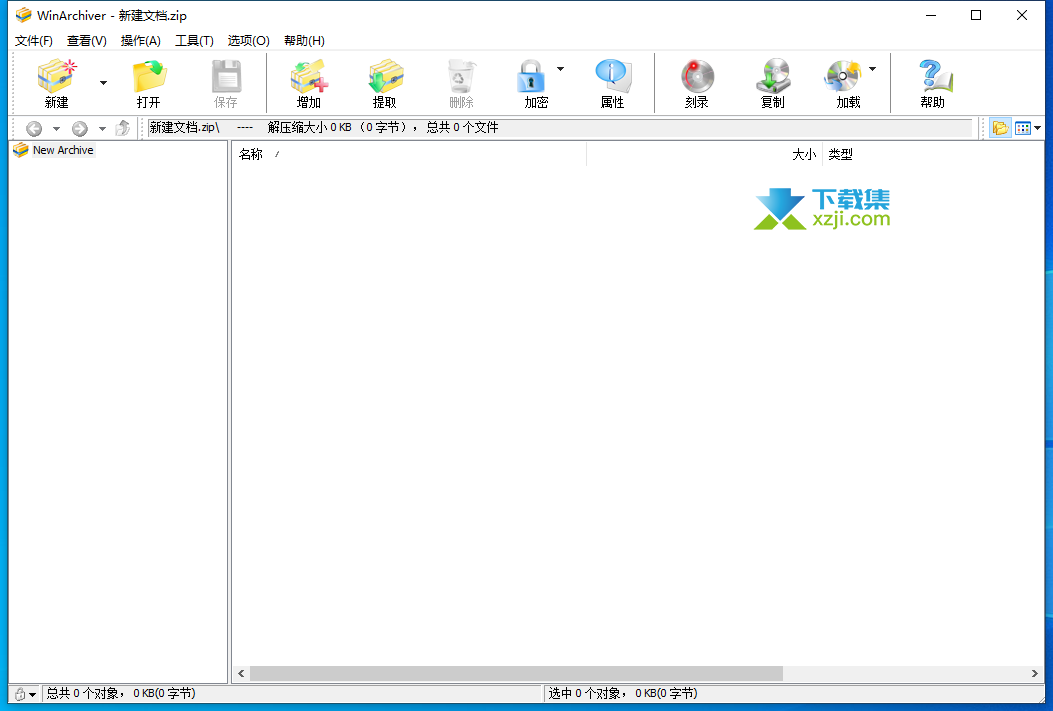Open the dropdown arrow beside 新建
This screenshot has width=1053, height=711.
coord(103,83)
